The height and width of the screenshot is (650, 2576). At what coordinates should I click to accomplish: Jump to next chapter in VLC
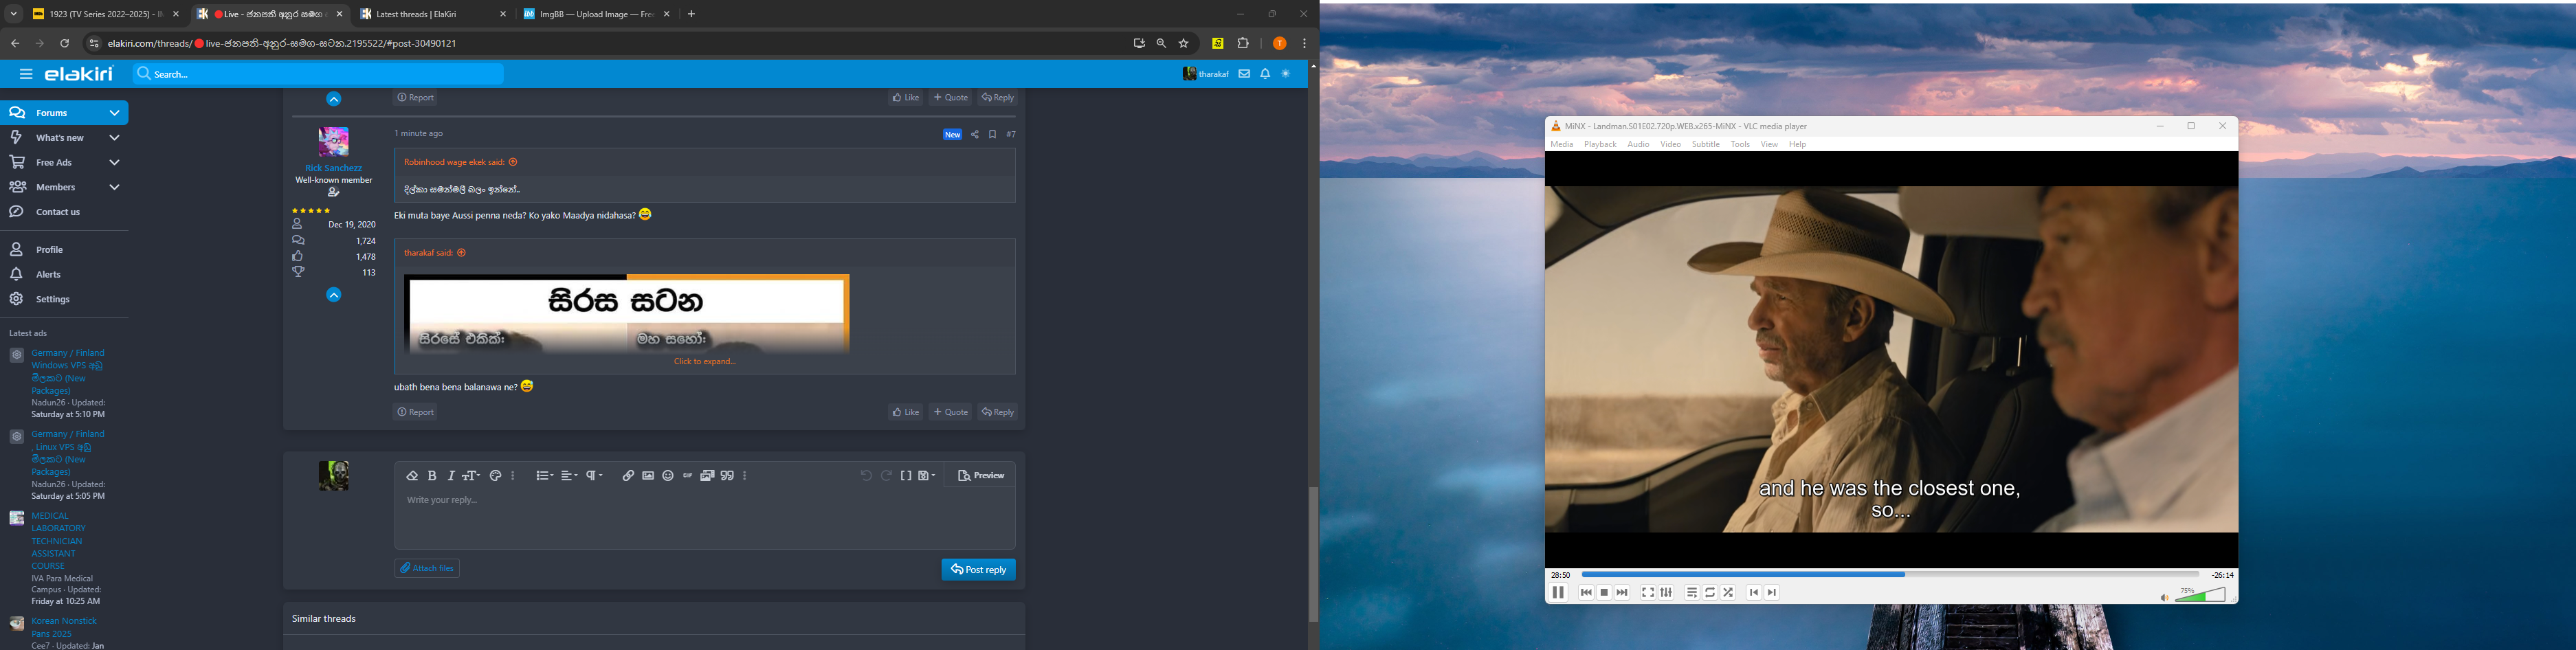[x=1772, y=593]
